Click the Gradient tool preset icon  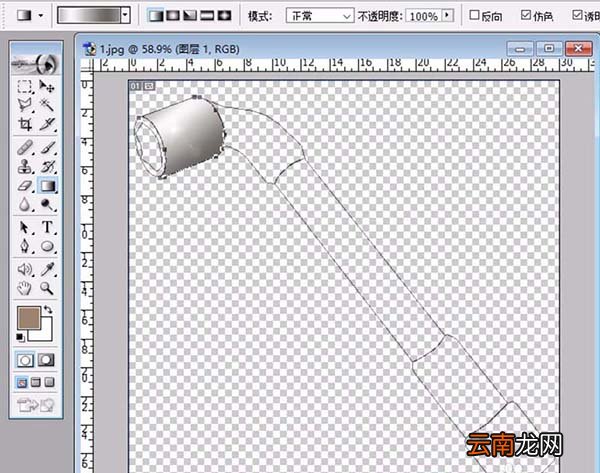24,16
